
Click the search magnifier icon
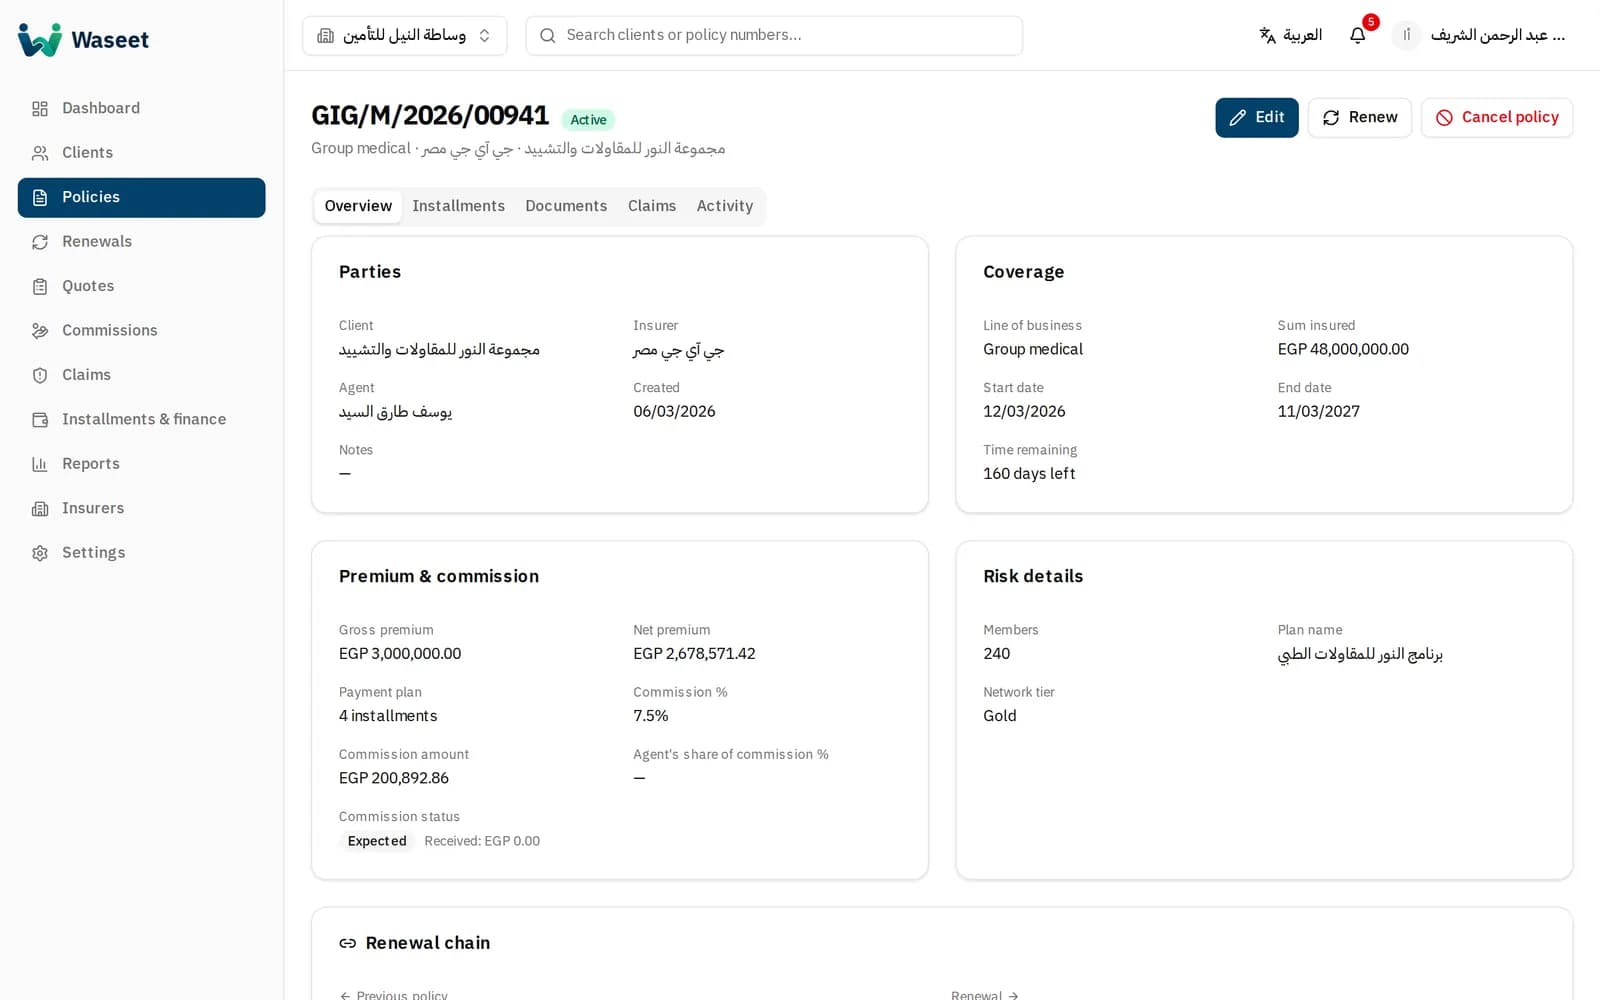[x=548, y=36]
